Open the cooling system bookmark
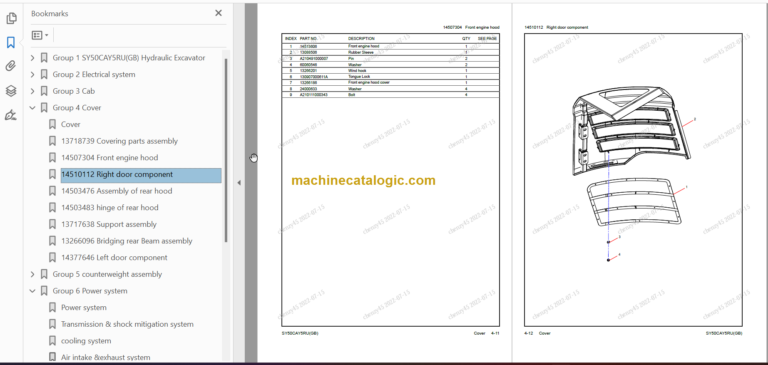The image size is (768, 365). coord(86,341)
